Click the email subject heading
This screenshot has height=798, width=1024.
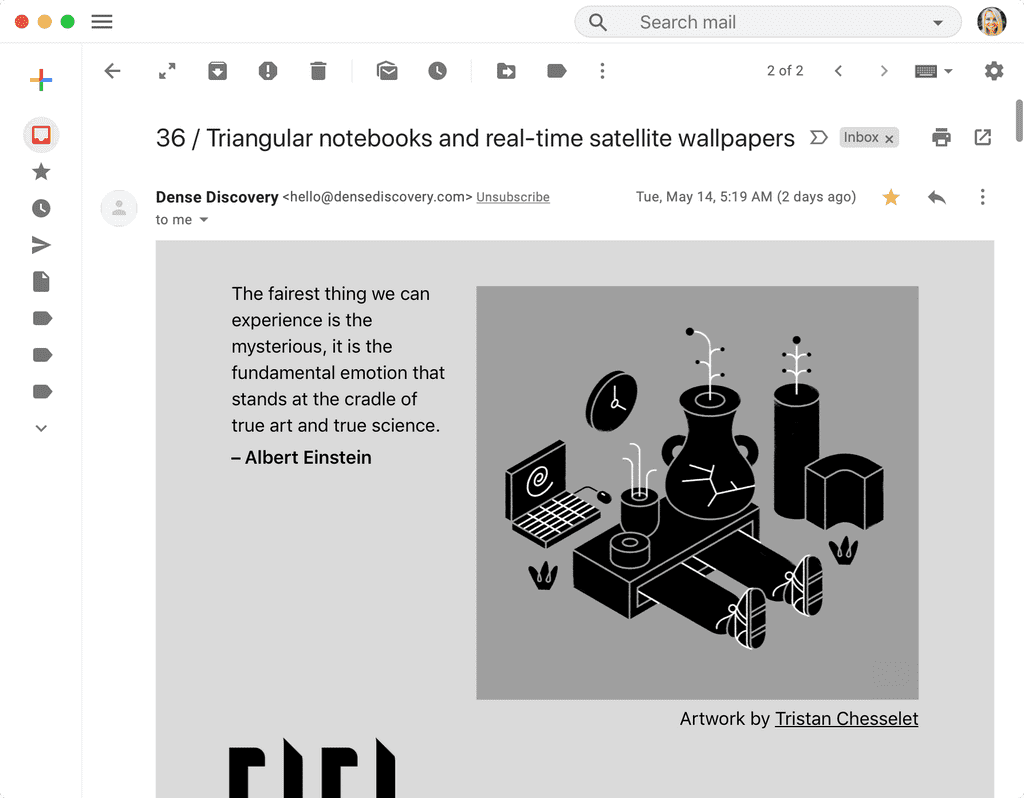(x=475, y=138)
